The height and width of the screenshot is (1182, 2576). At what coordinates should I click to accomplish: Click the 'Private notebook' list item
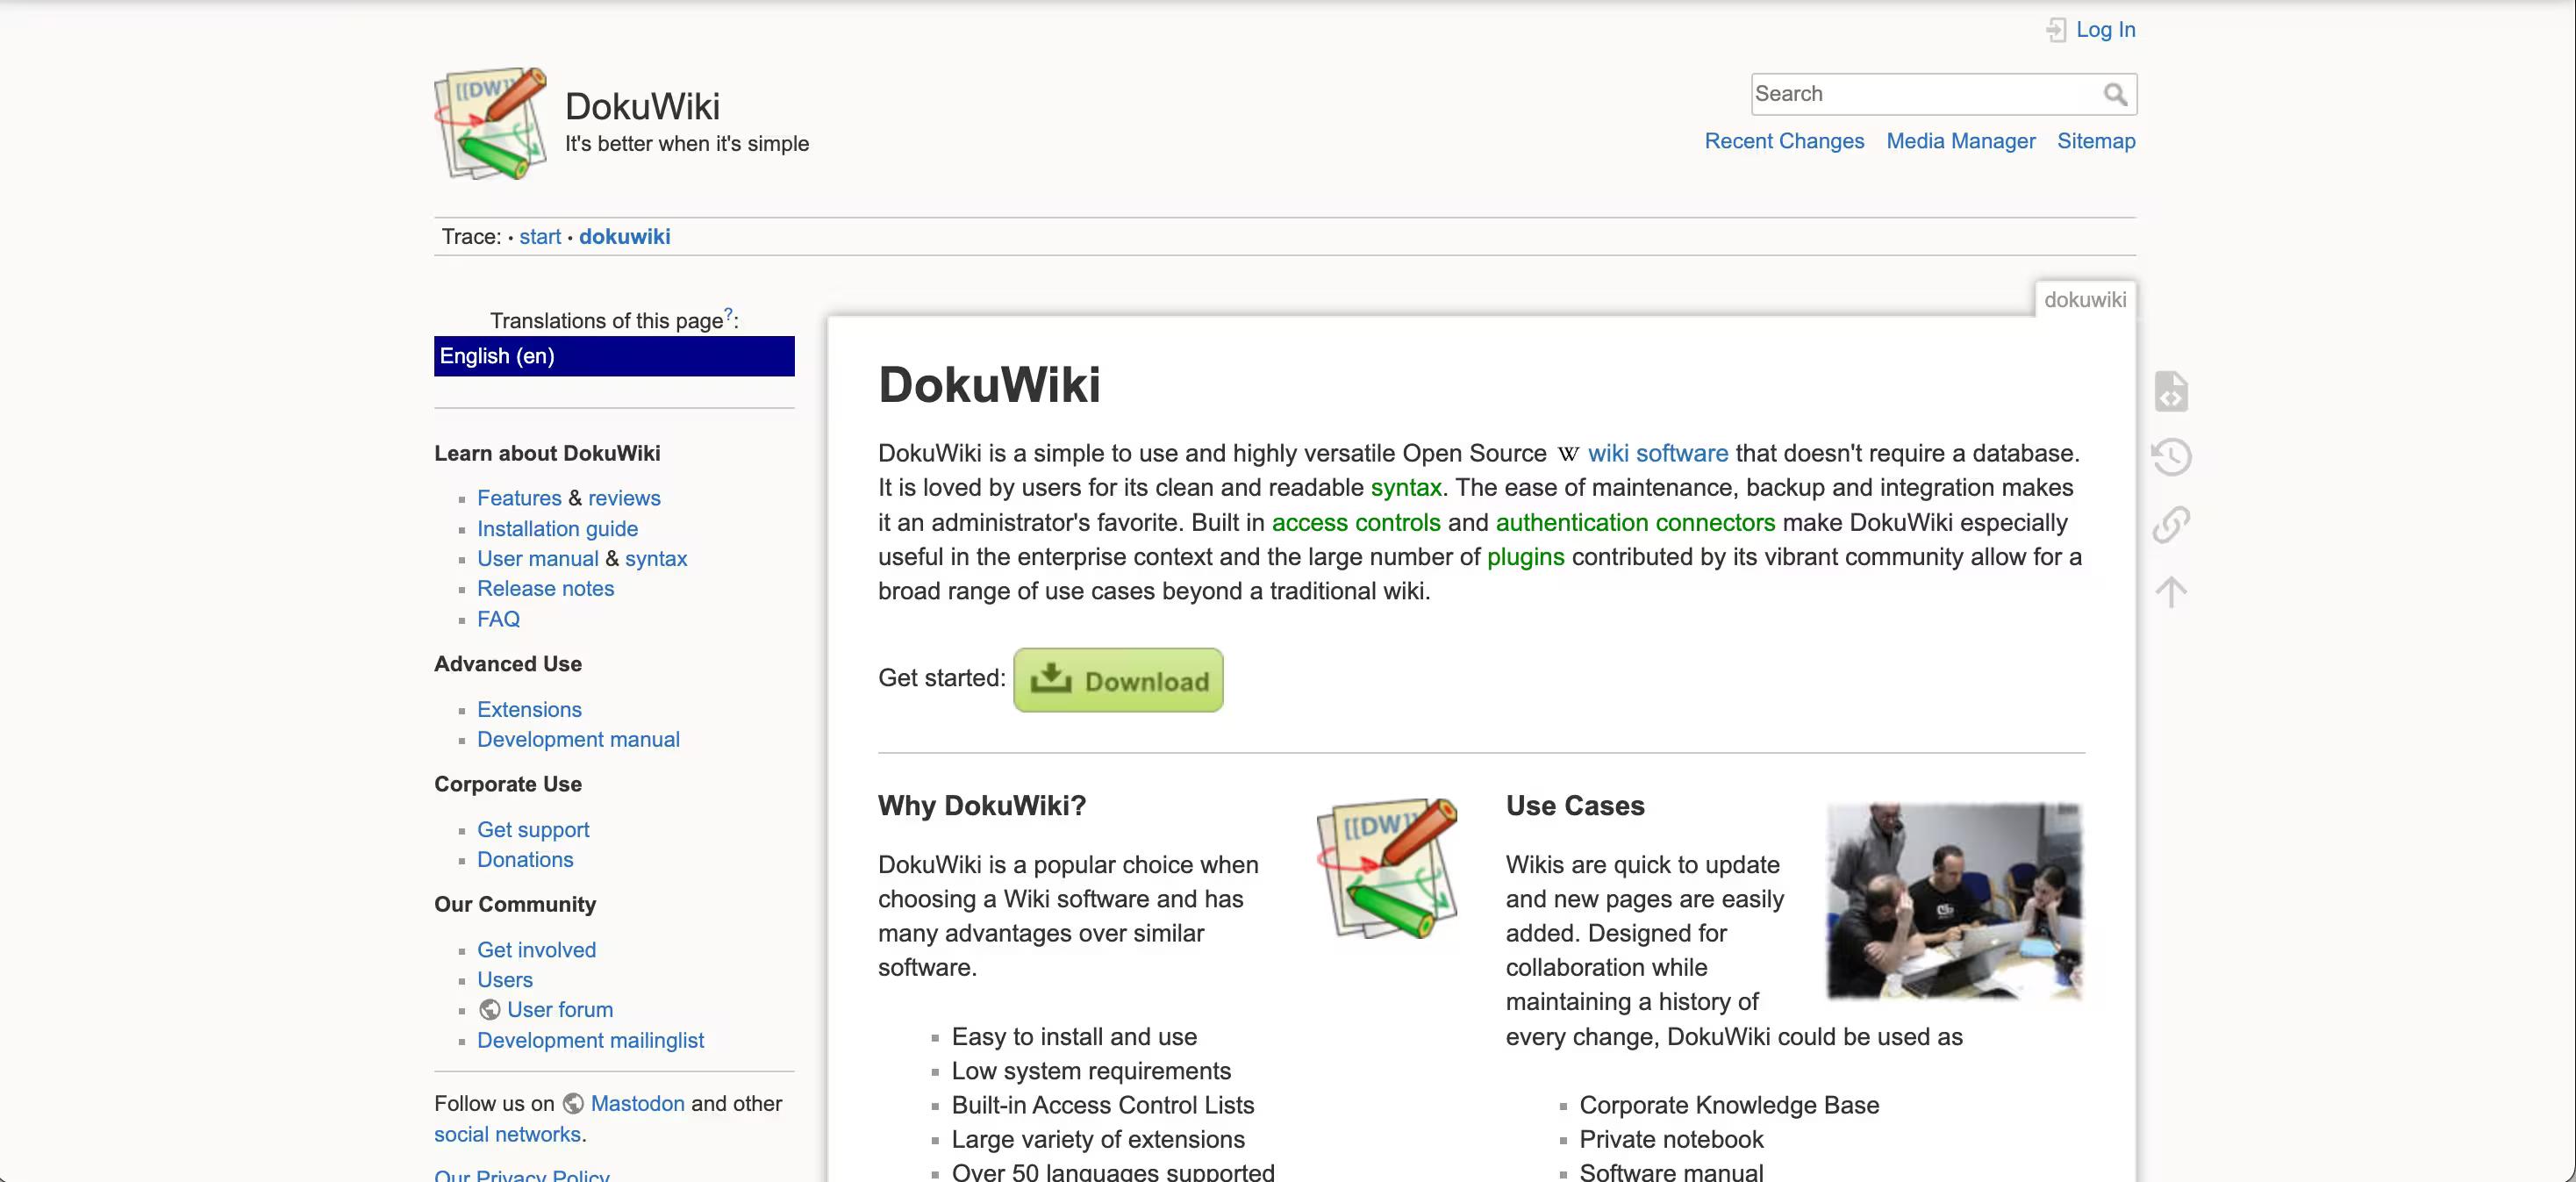pos(1671,1139)
